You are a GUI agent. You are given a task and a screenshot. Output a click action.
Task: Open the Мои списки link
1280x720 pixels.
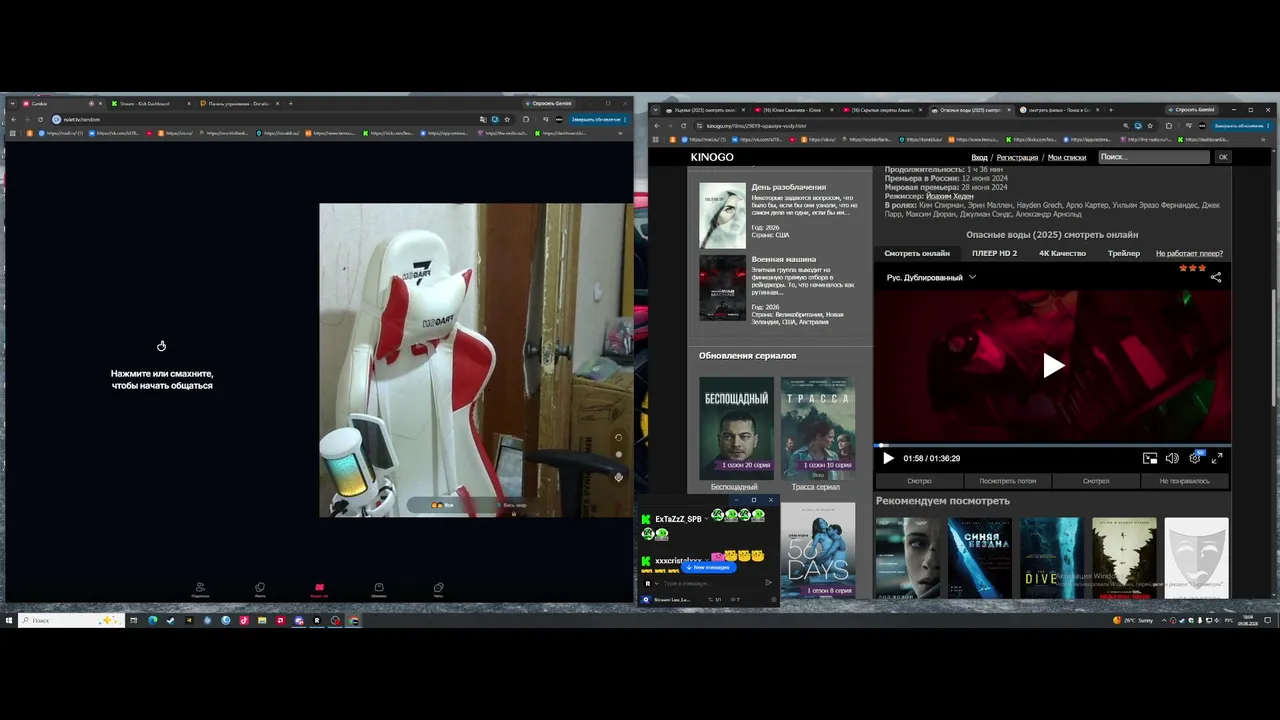tap(1067, 157)
